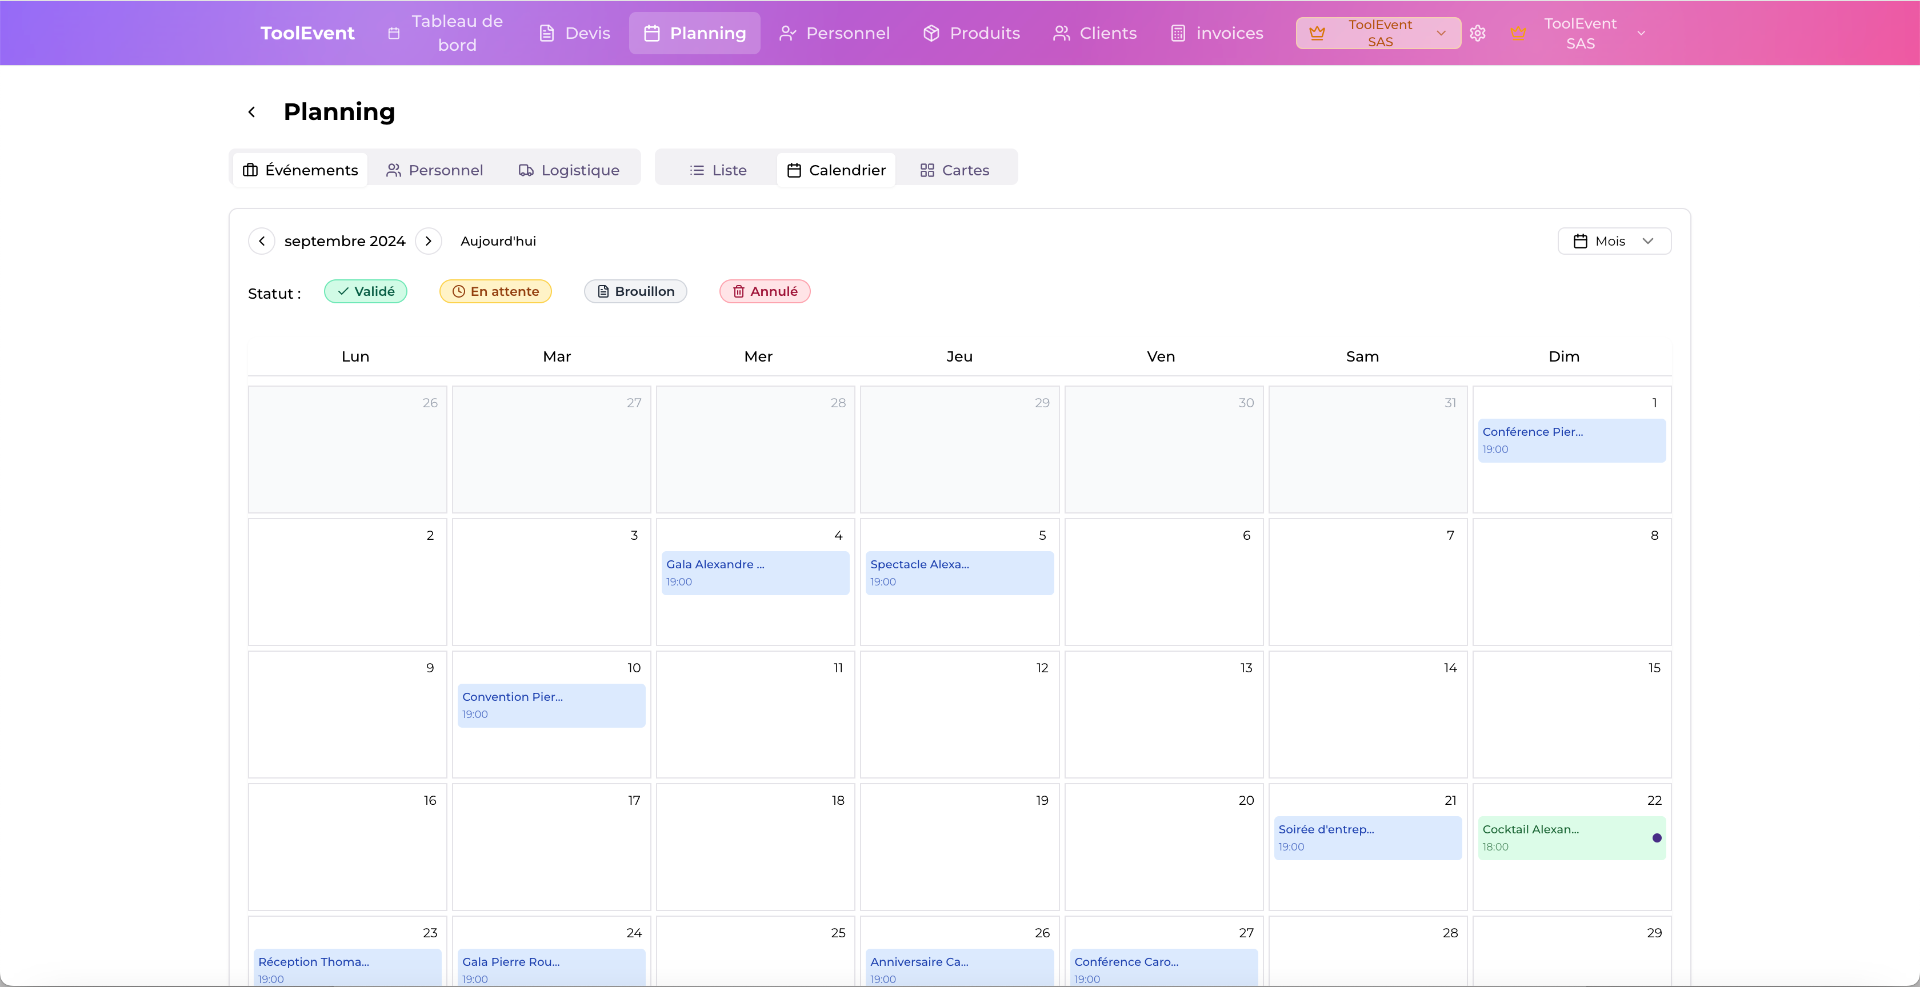Switch to the Événements tab
This screenshot has height=987, width=1920.
[x=301, y=170]
